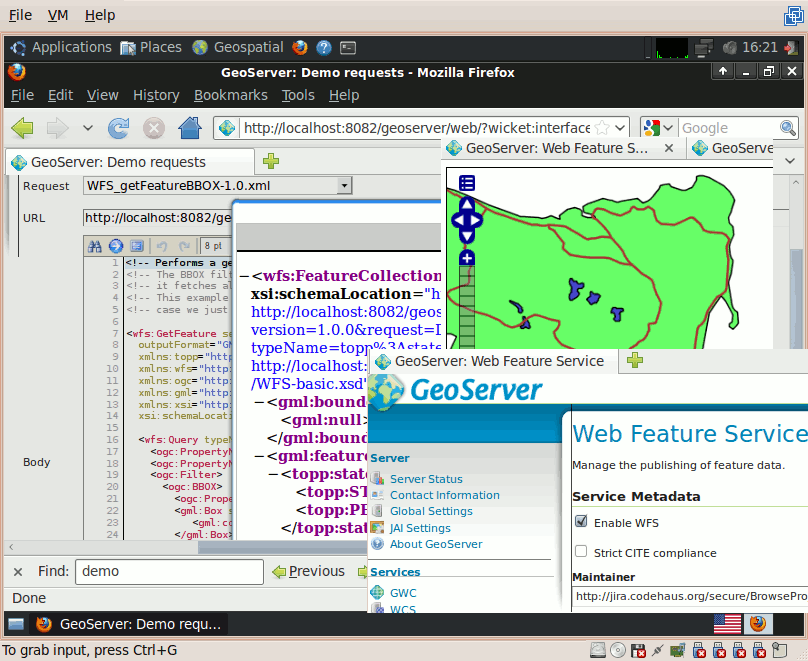Open the help icon in the top panel

tap(324, 47)
